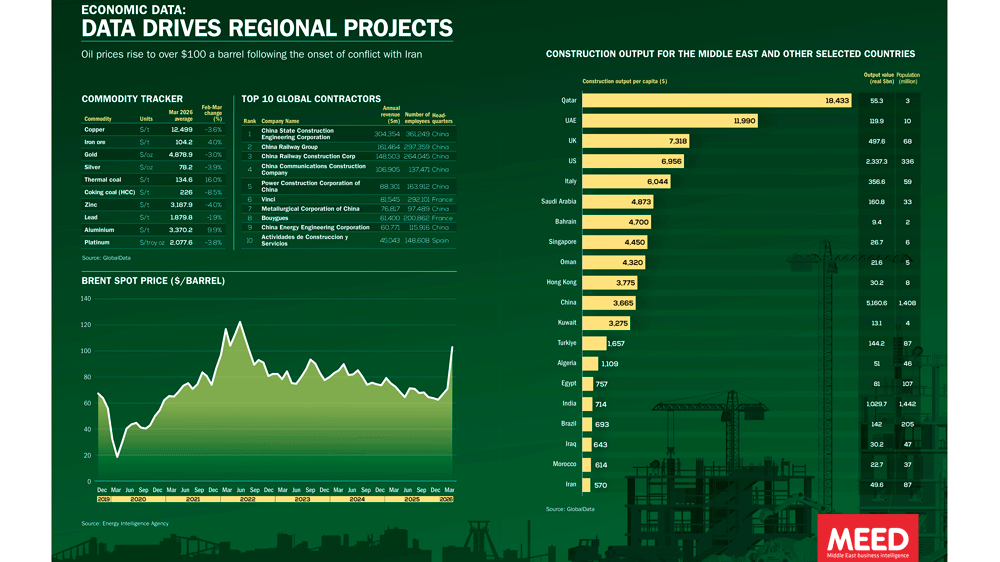The height and width of the screenshot is (562, 1000).
Task: Click the Brent Spot Price chart title
Action: click(153, 281)
